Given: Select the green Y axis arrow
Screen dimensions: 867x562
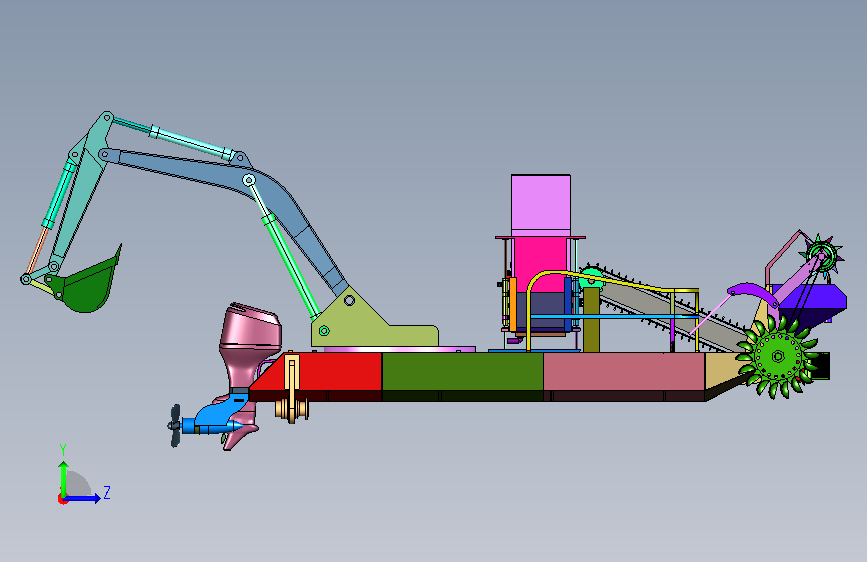Looking at the screenshot, I should pyautogui.click(x=64, y=479).
